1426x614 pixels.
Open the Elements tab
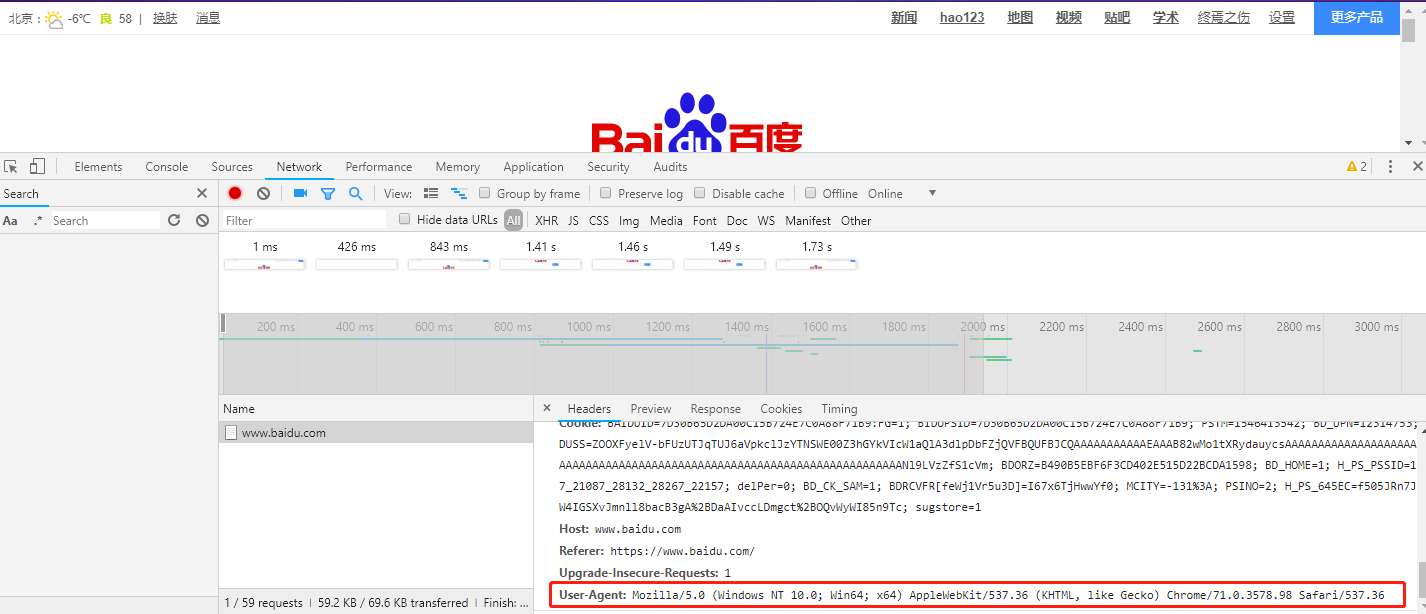click(98, 167)
